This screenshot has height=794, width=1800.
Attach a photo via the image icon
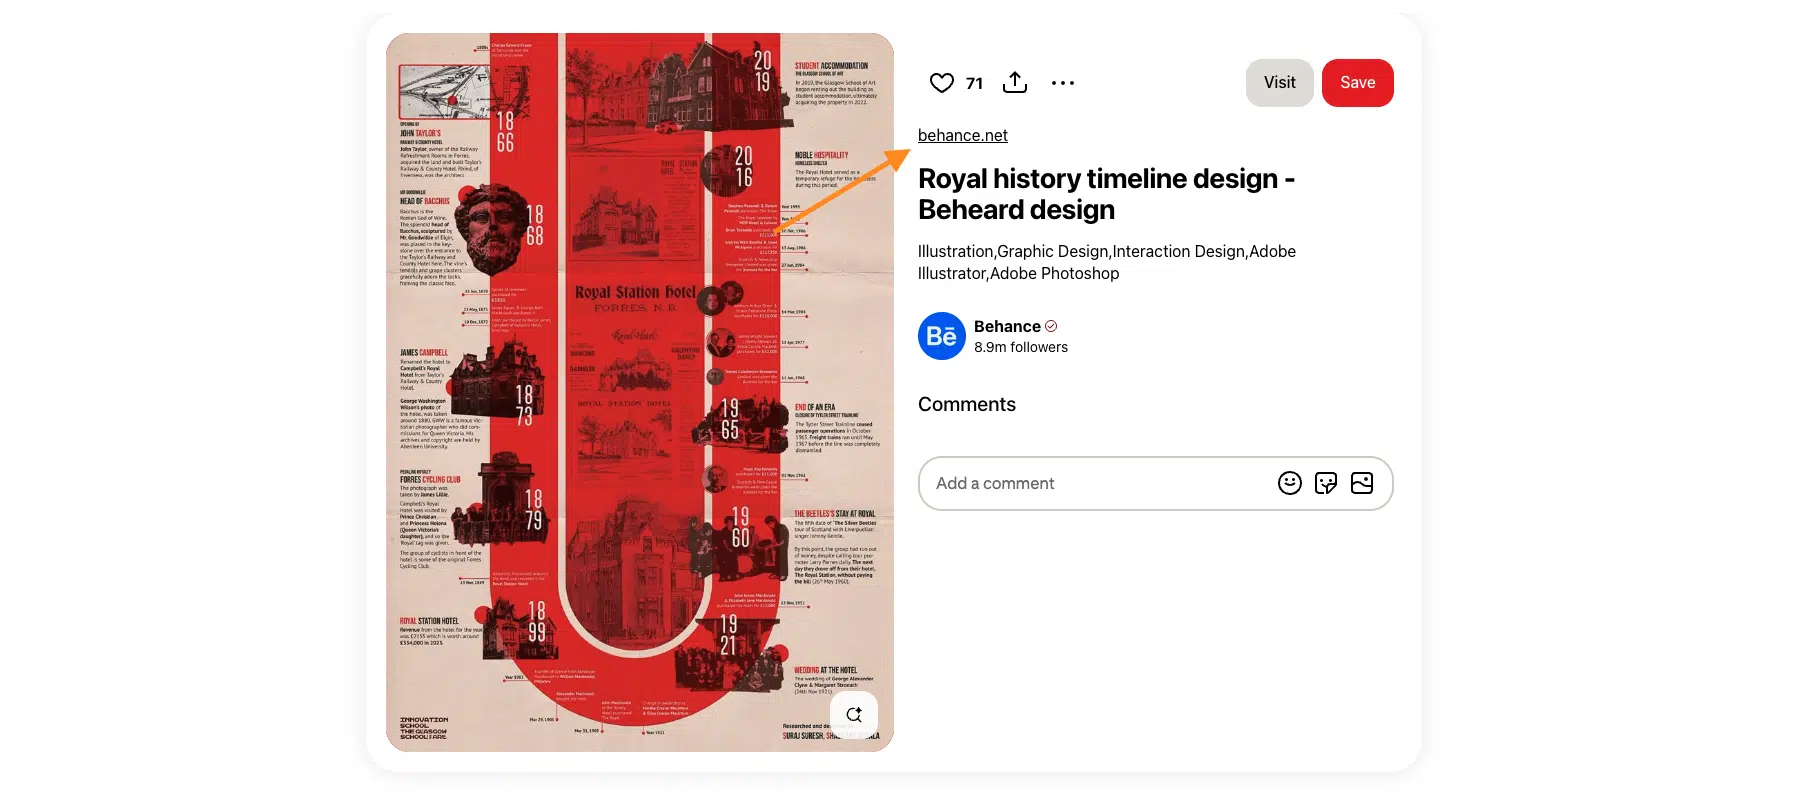[1362, 484]
